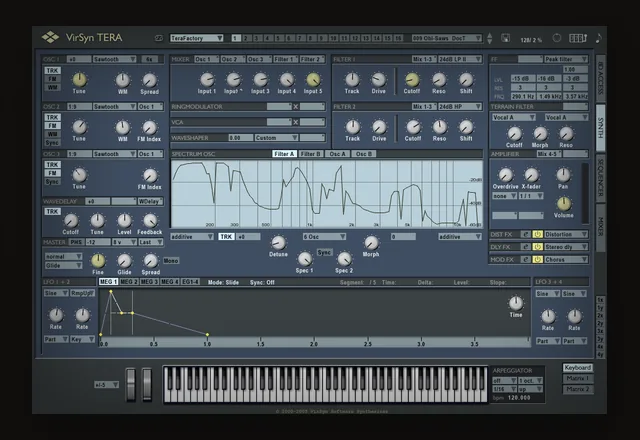Switch to the EG1-4 tab

tap(190, 282)
